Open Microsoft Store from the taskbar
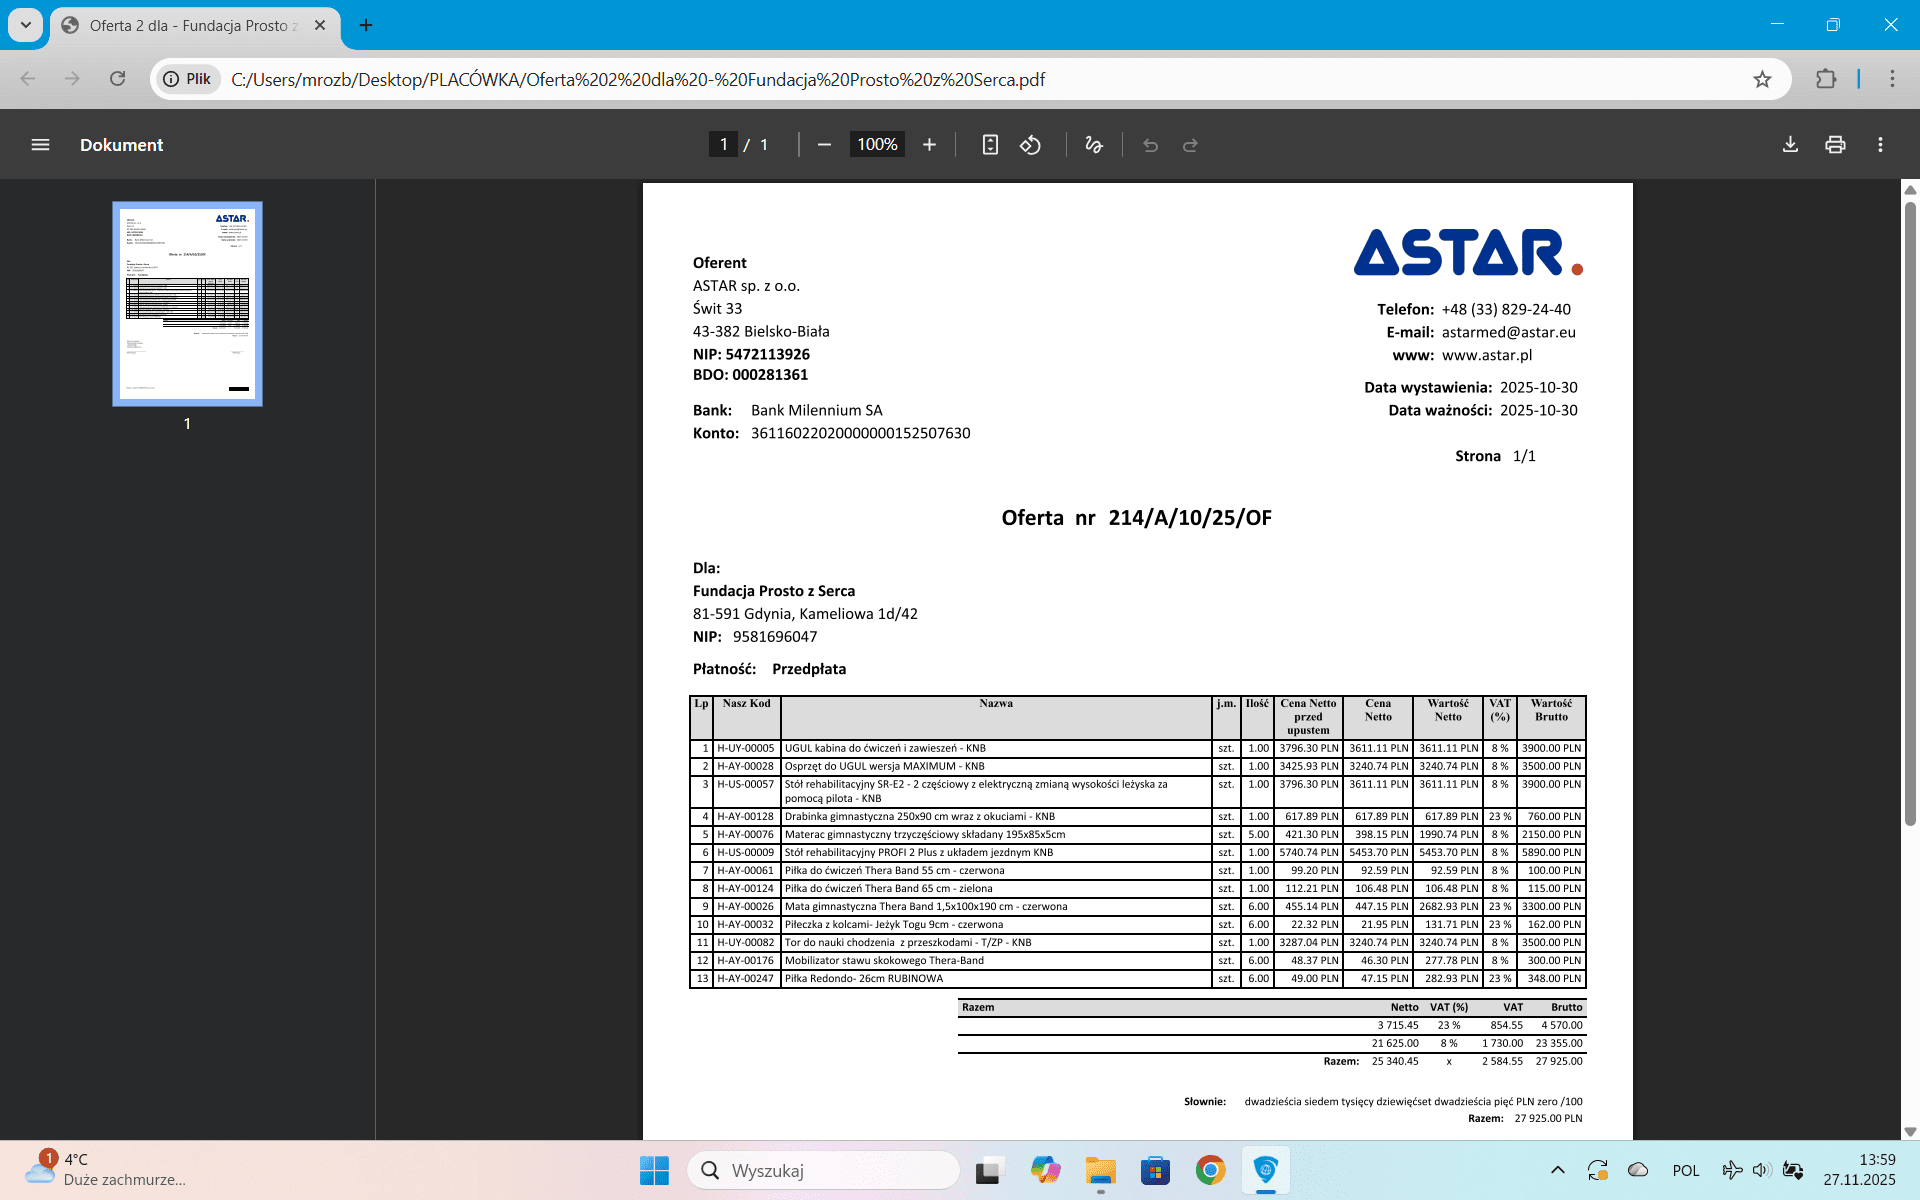The image size is (1920, 1200). point(1155,1170)
